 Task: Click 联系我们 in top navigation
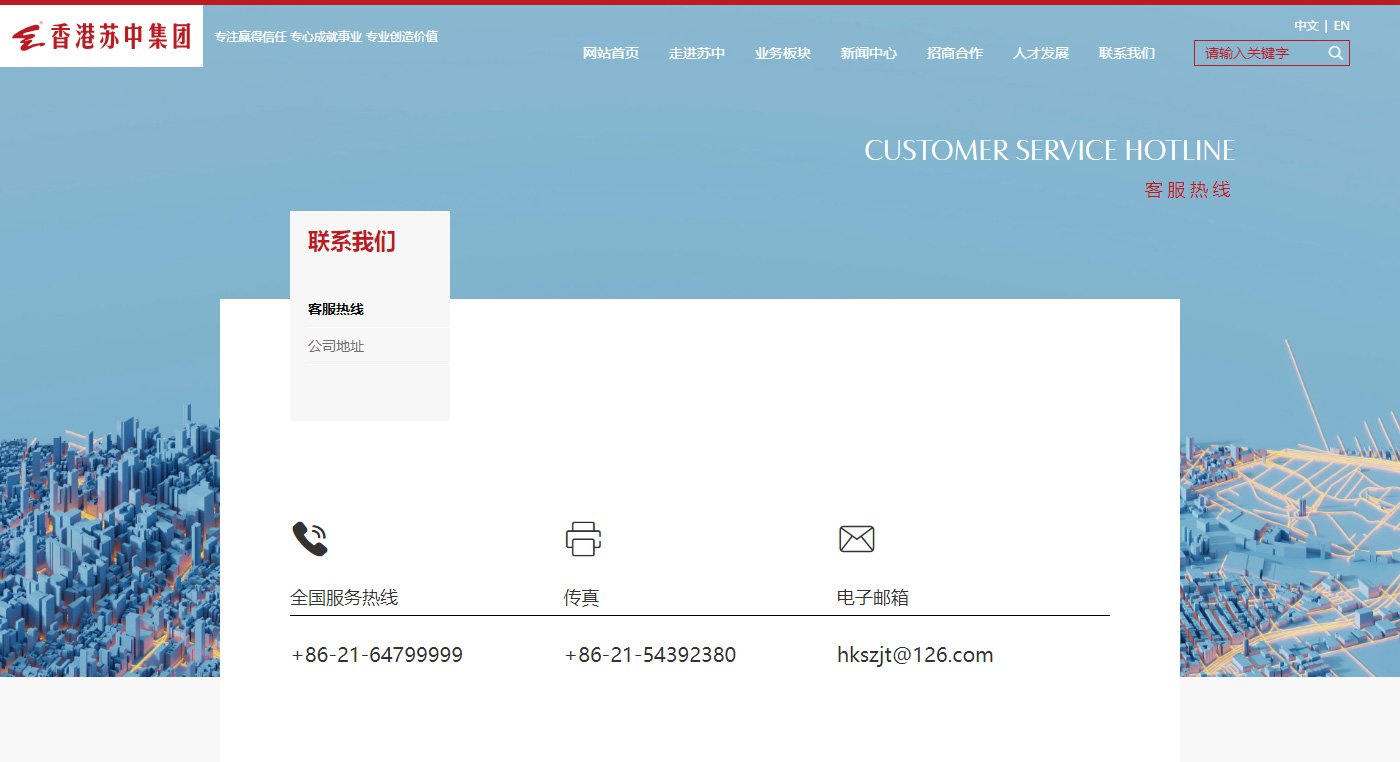[1126, 53]
